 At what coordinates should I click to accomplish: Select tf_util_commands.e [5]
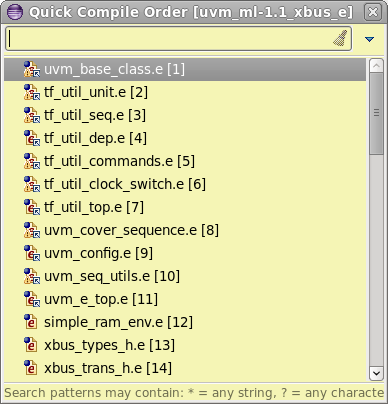coord(185,161)
